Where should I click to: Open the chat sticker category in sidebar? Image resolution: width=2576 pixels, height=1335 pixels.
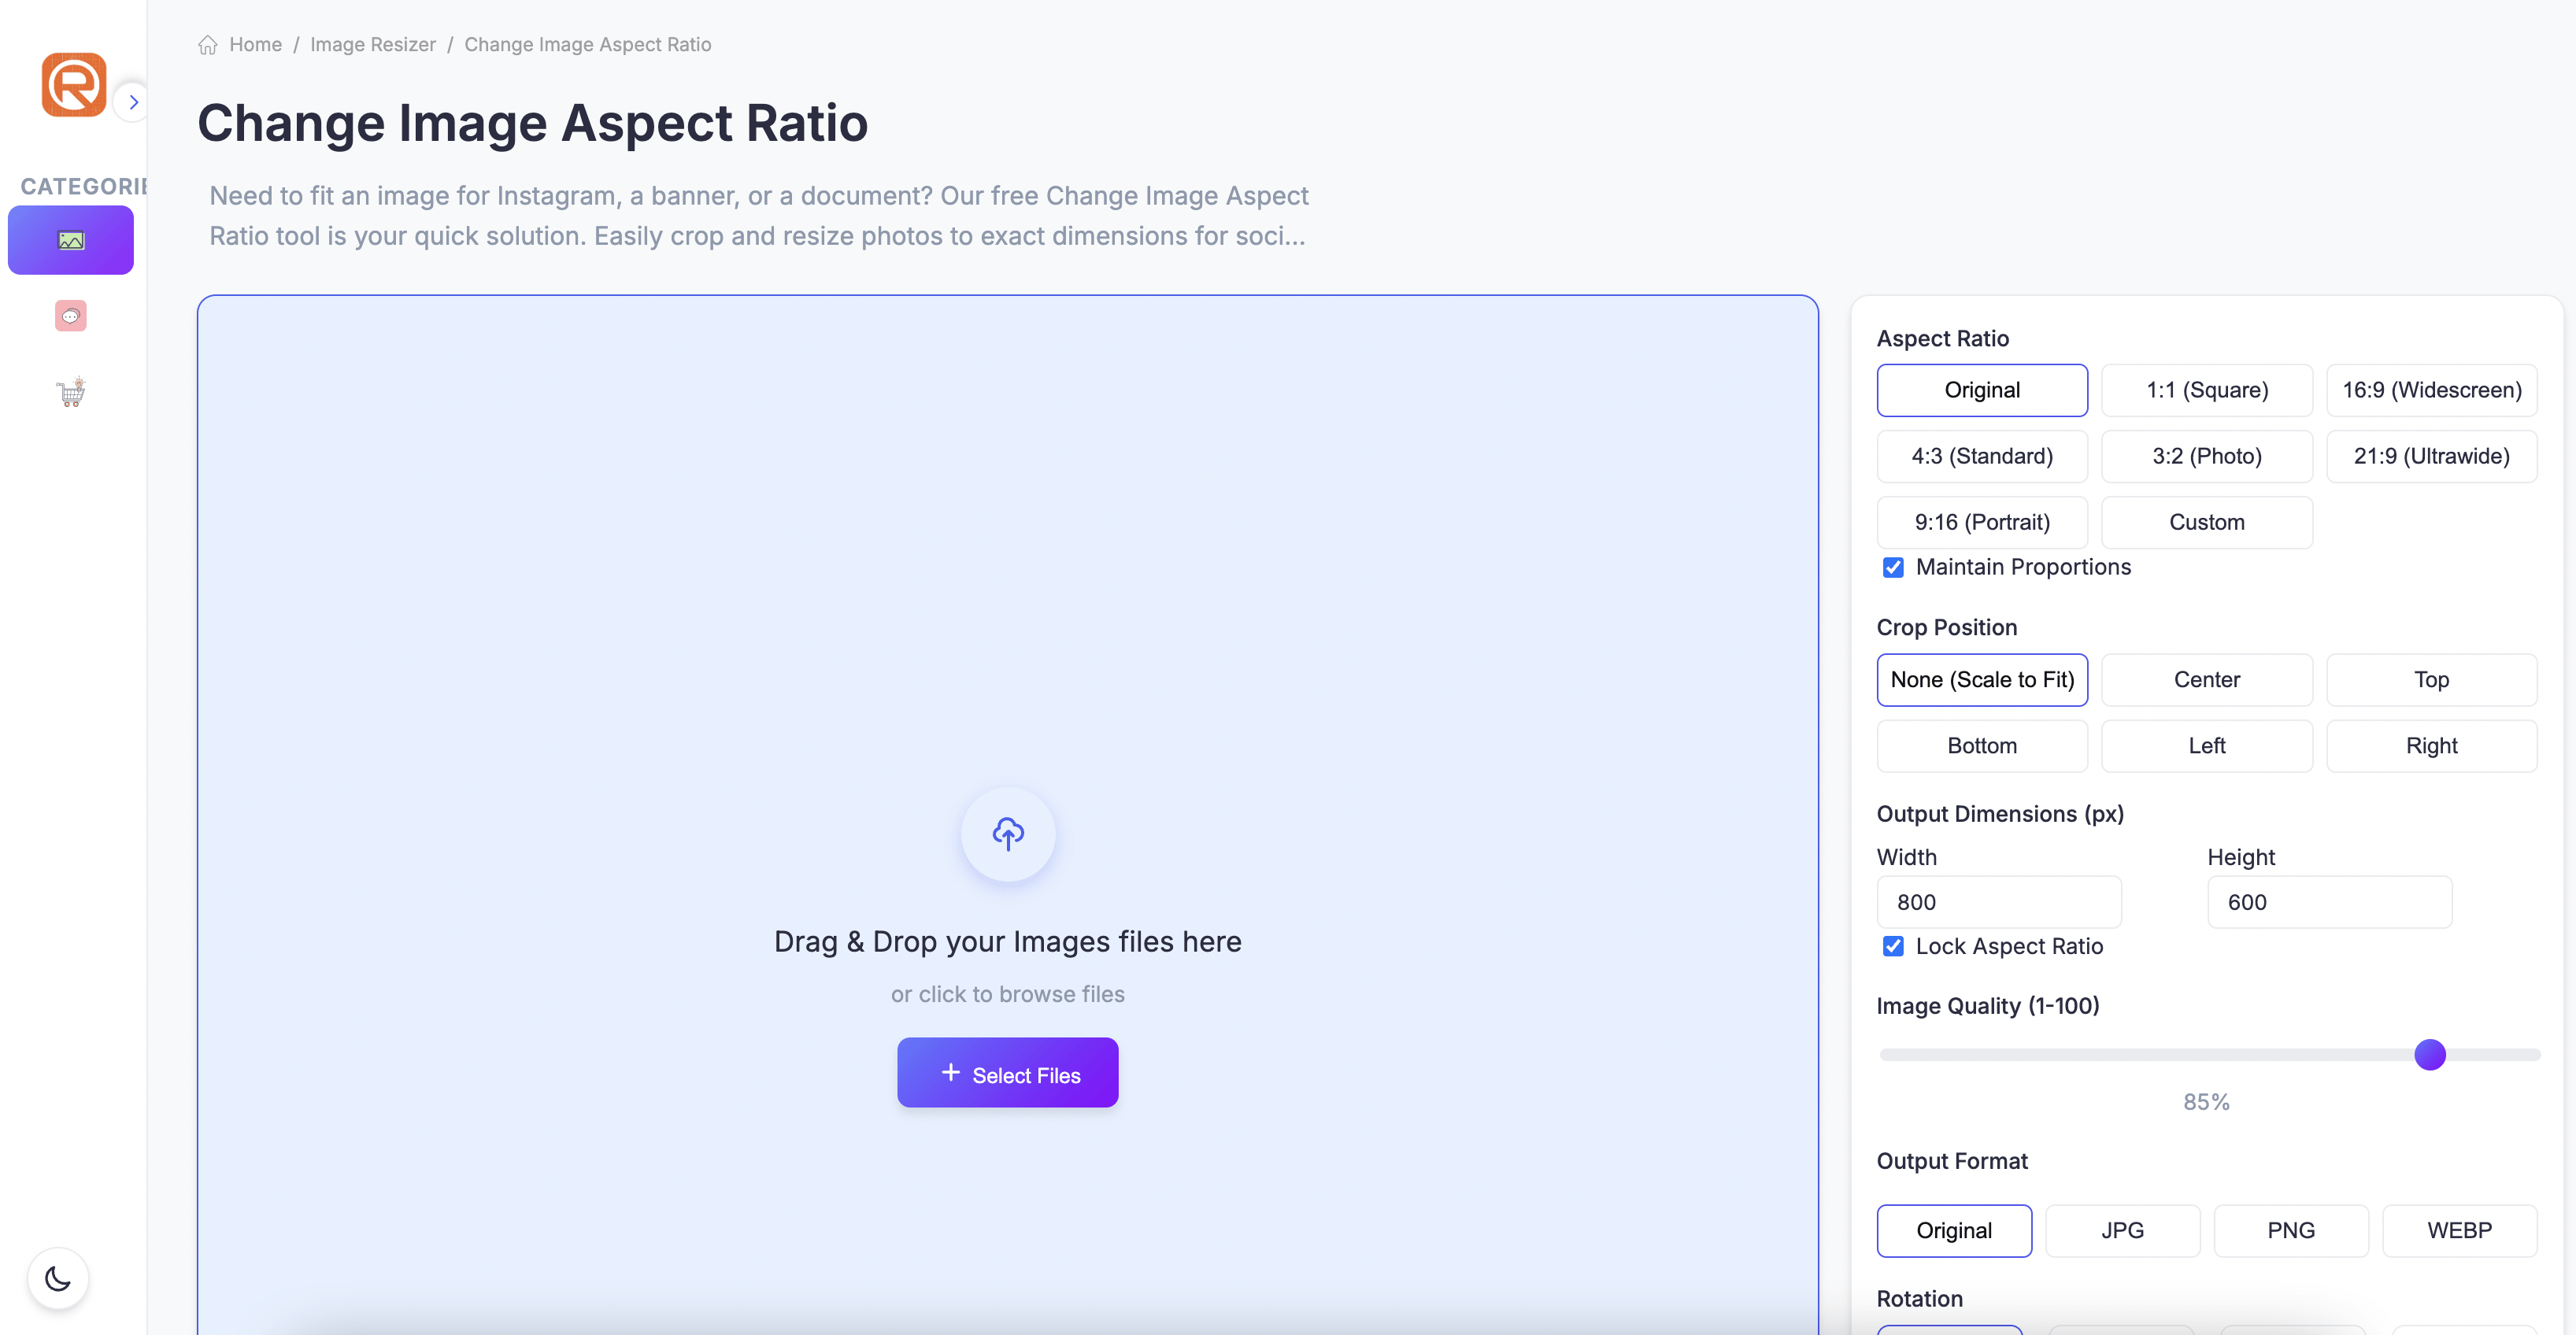tap(70, 315)
